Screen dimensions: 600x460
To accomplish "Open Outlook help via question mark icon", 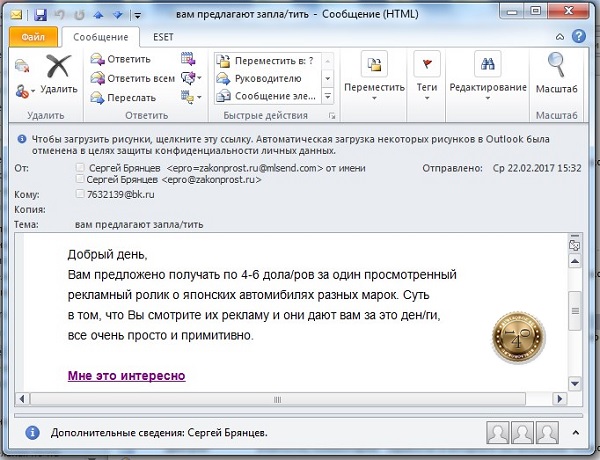I will click(579, 36).
